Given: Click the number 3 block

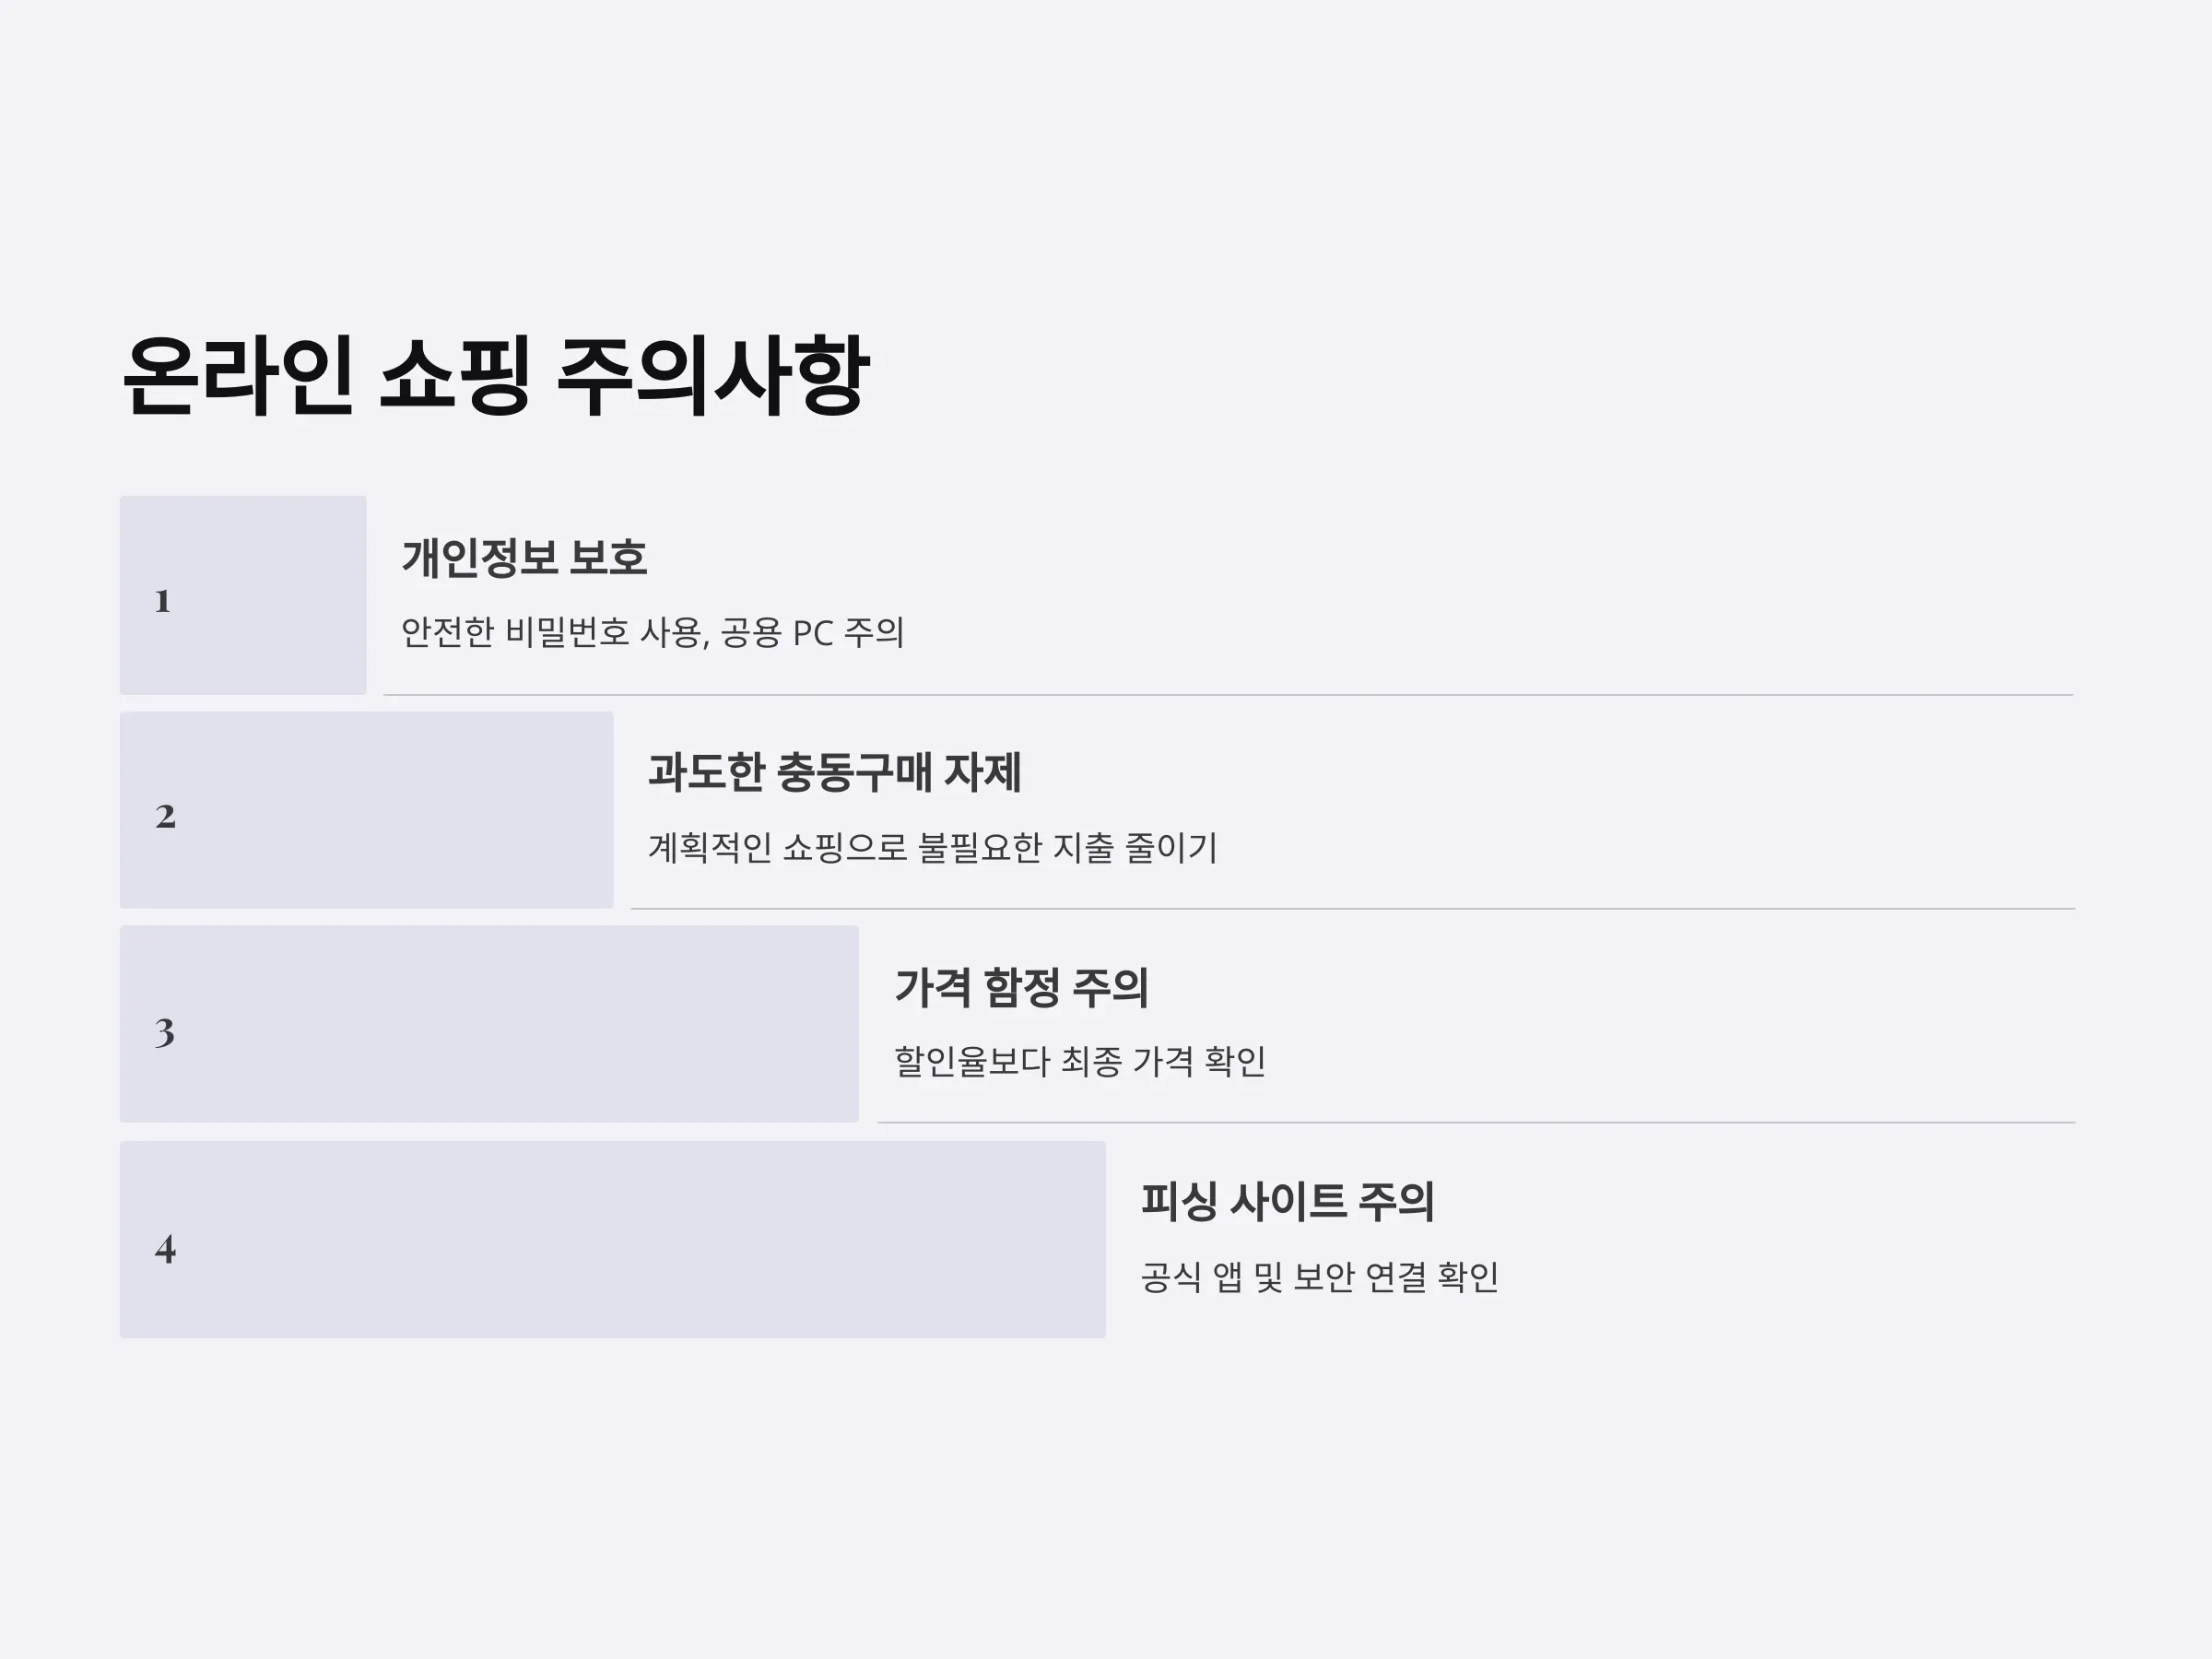Looking at the screenshot, I should tap(489, 1024).
